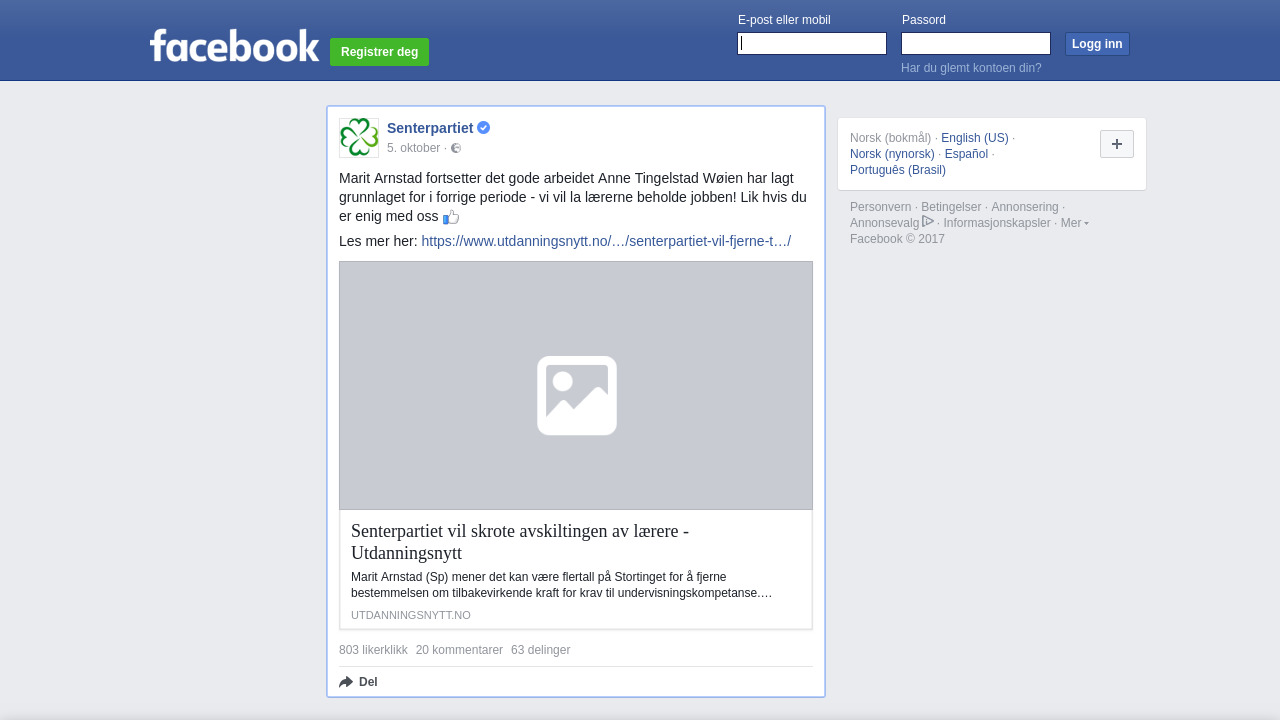1280x720 pixels.
Task: View the 803 likerklikk count
Action: [373, 650]
